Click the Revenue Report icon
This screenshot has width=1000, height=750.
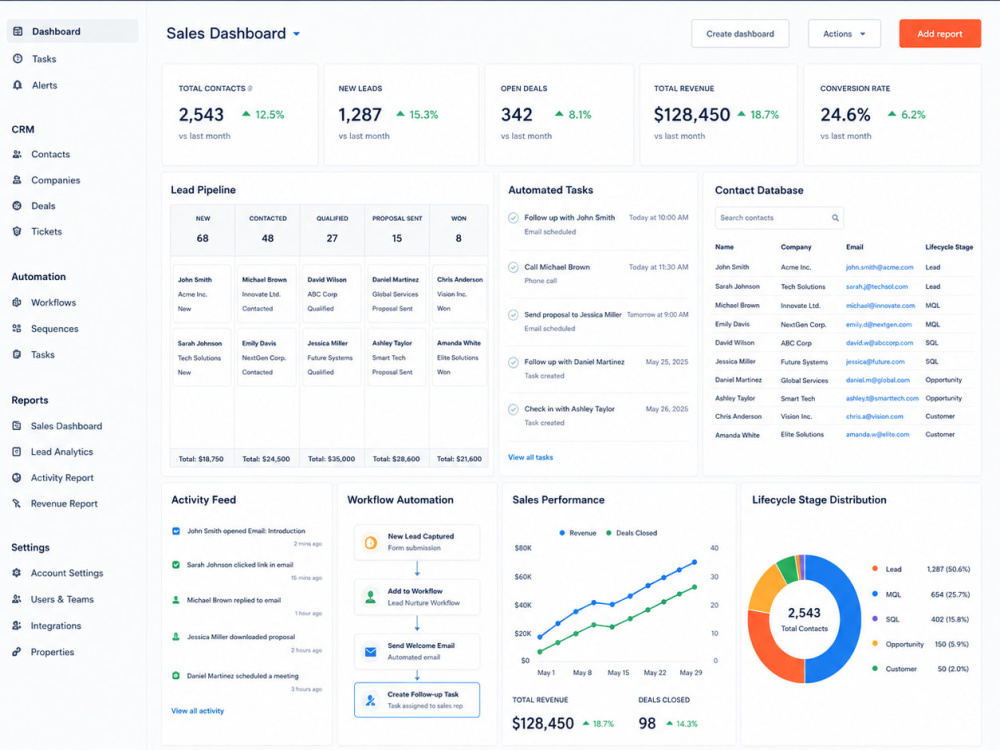[x=17, y=503]
